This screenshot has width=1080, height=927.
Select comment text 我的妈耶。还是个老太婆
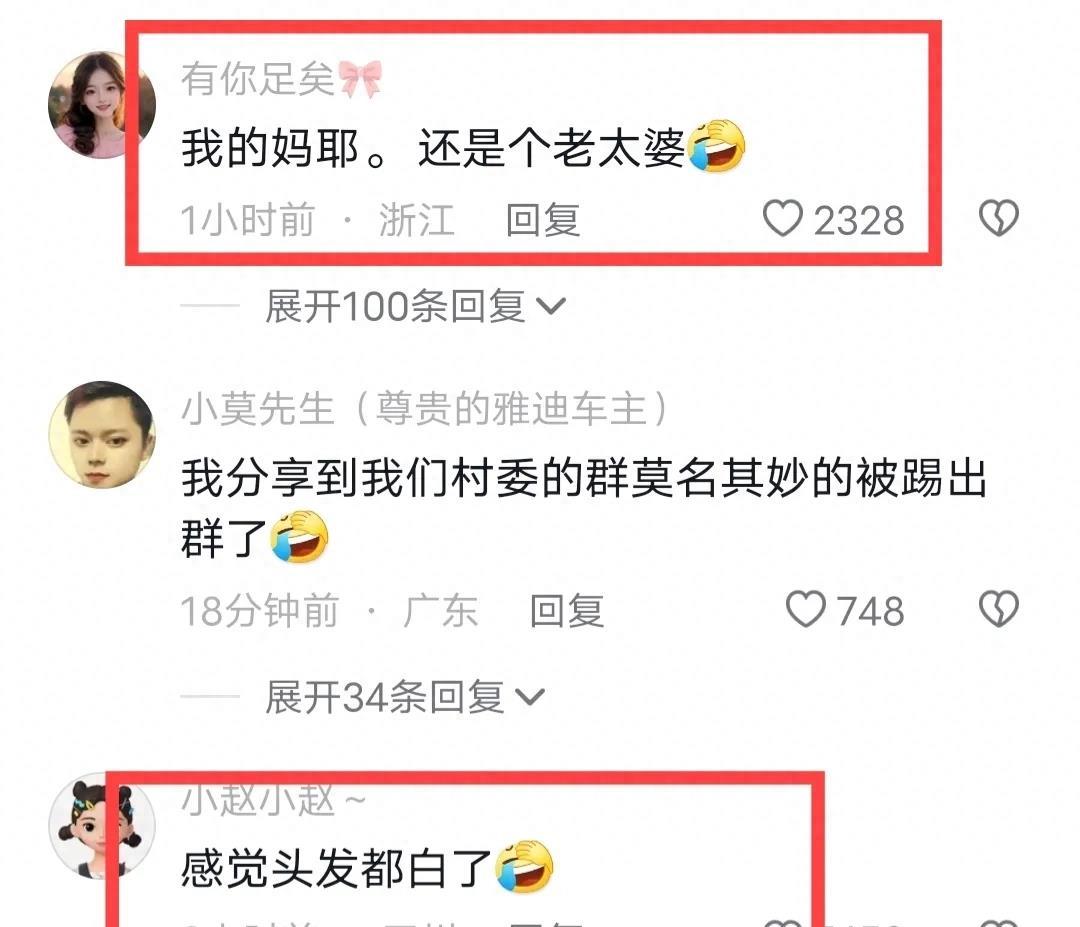[x=463, y=147]
